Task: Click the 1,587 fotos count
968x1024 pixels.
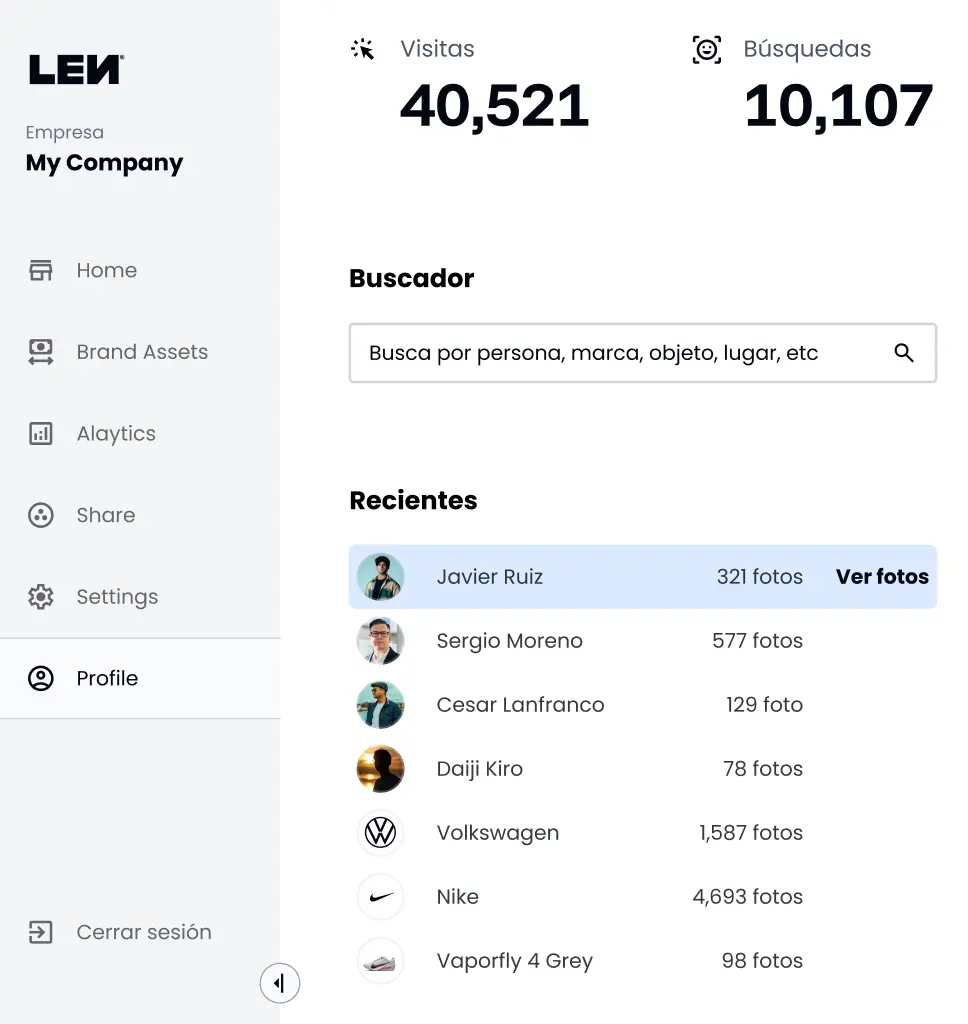Action: tap(751, 833)
